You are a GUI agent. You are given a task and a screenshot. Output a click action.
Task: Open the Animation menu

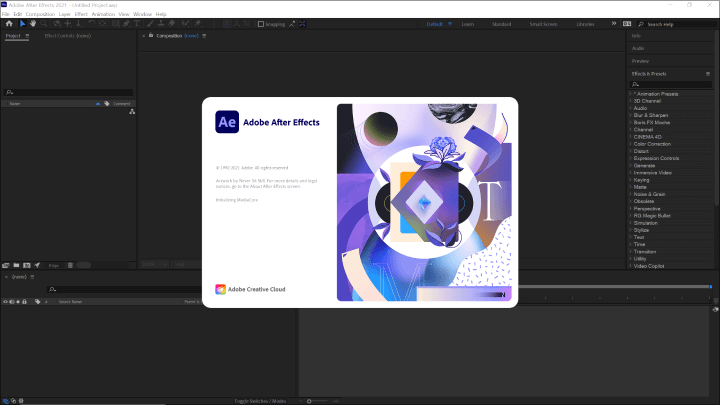[103, 14]
